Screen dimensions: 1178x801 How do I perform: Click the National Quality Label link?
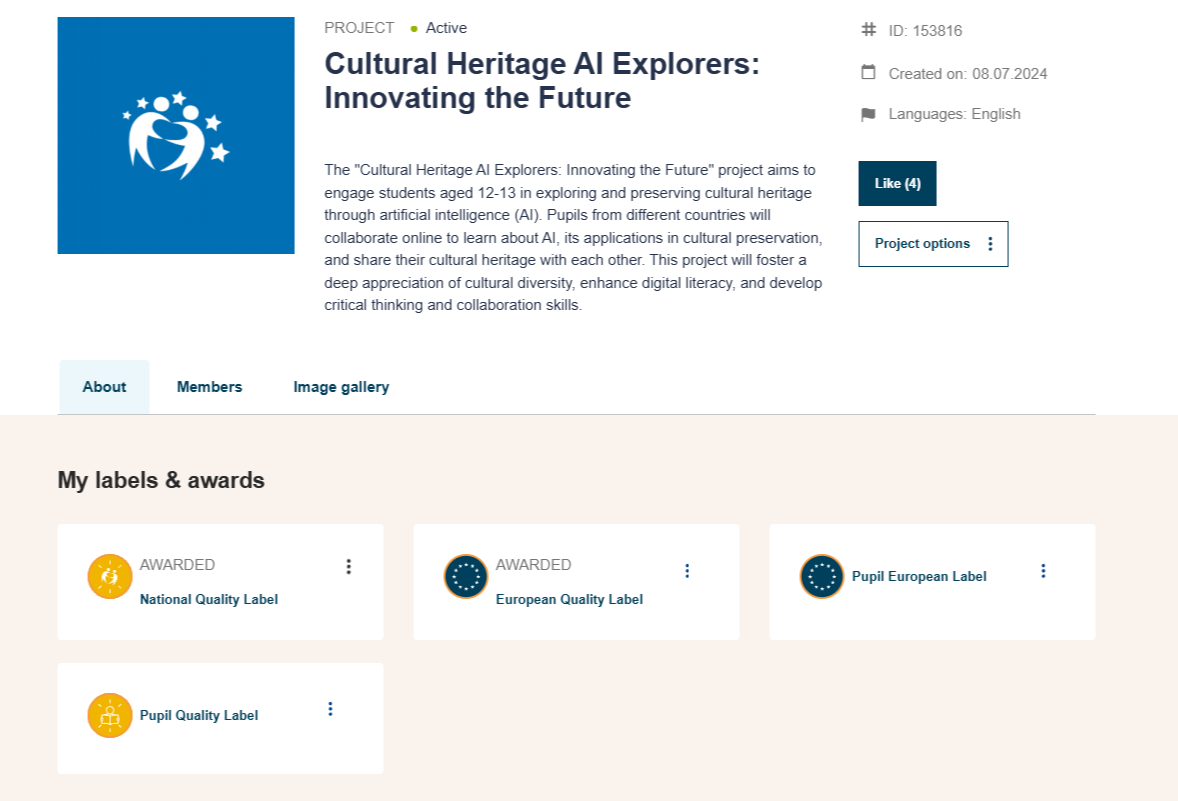pos(209,600)
